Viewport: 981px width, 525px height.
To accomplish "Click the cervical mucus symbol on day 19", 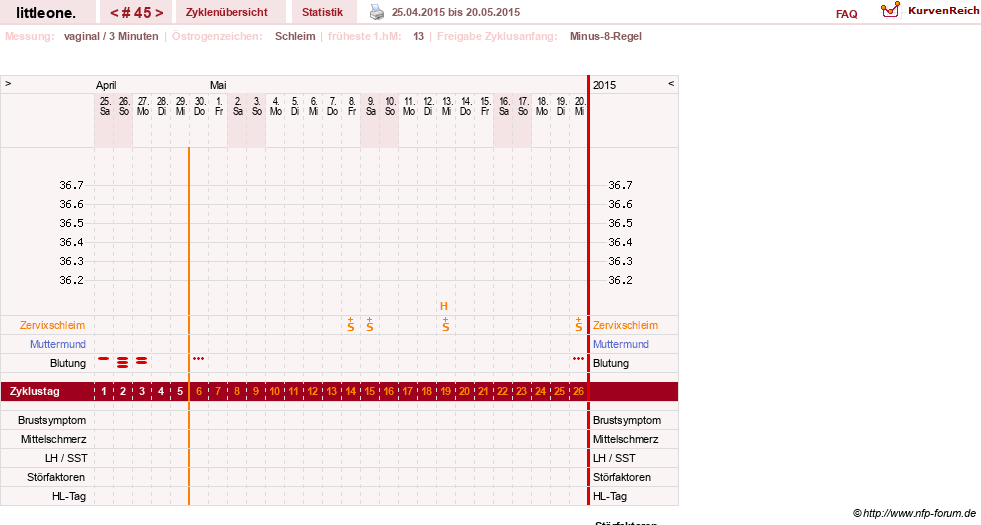I will 445,324.
